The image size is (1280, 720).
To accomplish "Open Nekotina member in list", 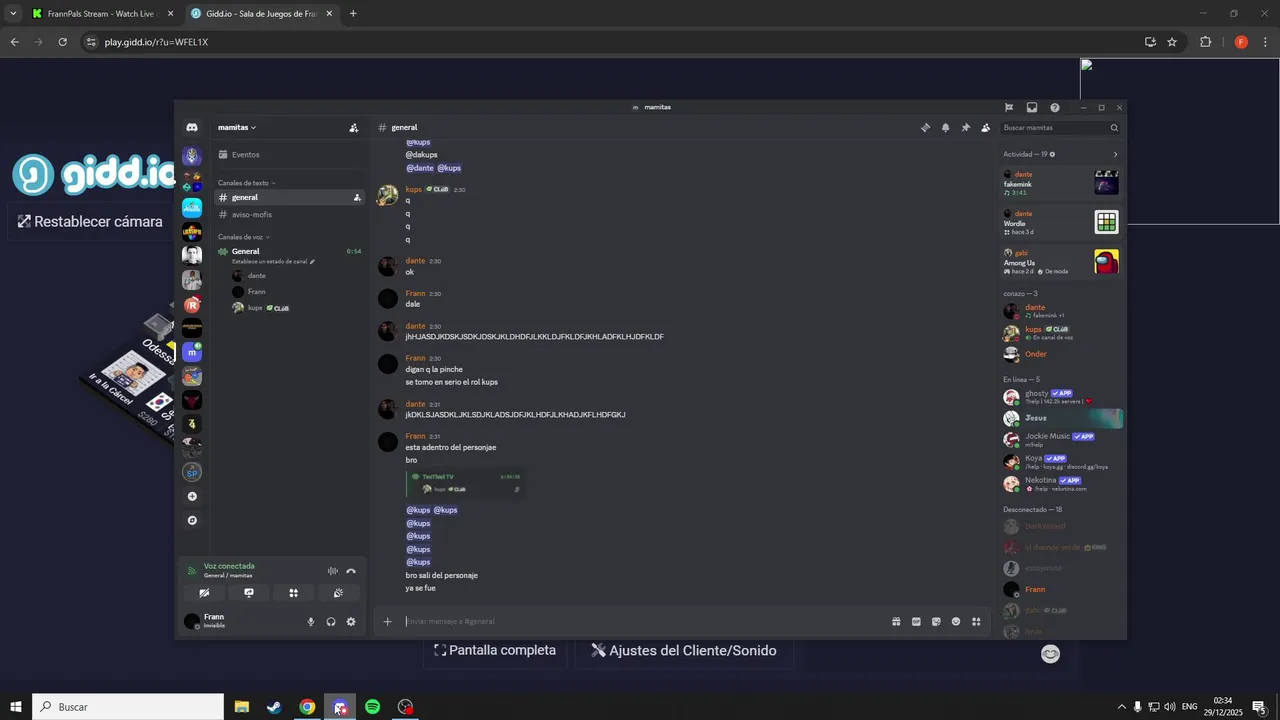I will [1061, 484].
